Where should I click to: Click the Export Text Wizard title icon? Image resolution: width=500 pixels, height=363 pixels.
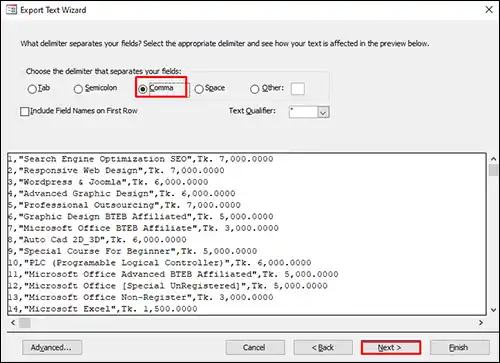[x=11, y=10]
